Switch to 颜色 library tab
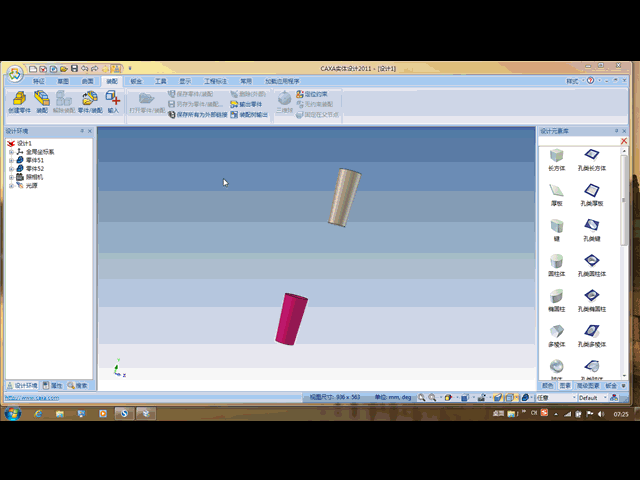Screen dimensions: 640x480 tap(547, 386)
